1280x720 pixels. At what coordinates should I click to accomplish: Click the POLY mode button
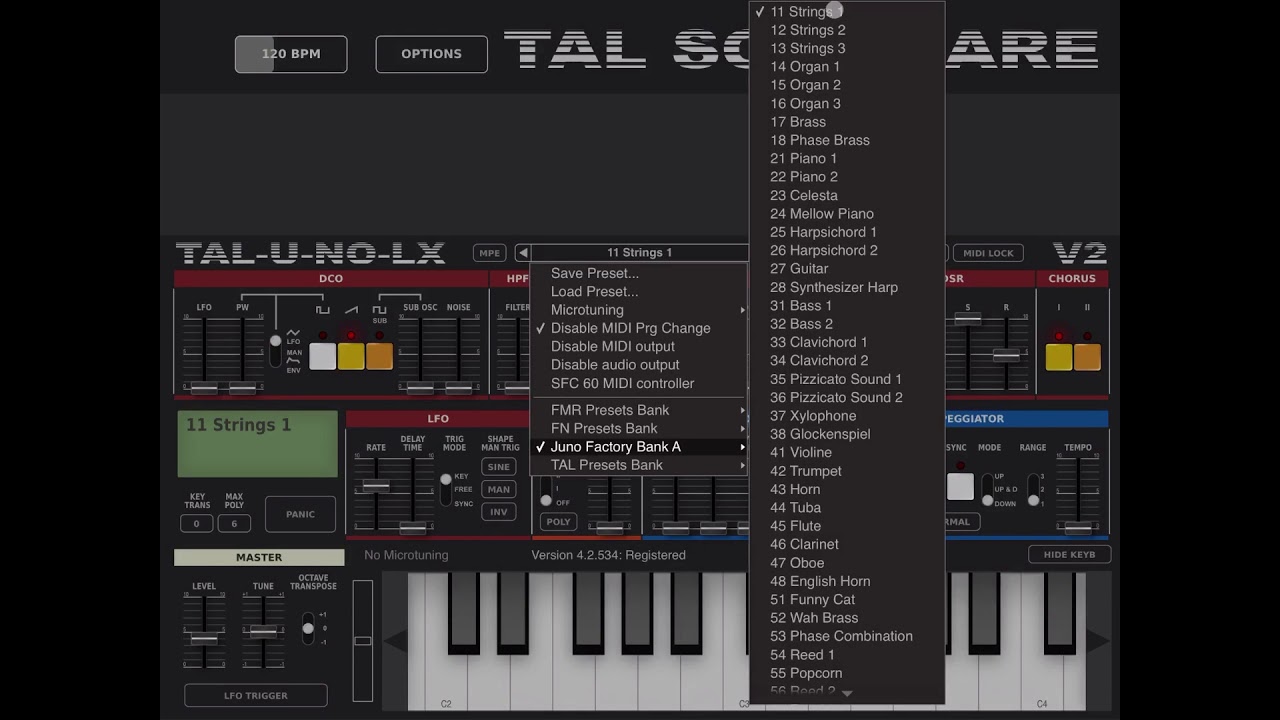(x=559, y=521)
